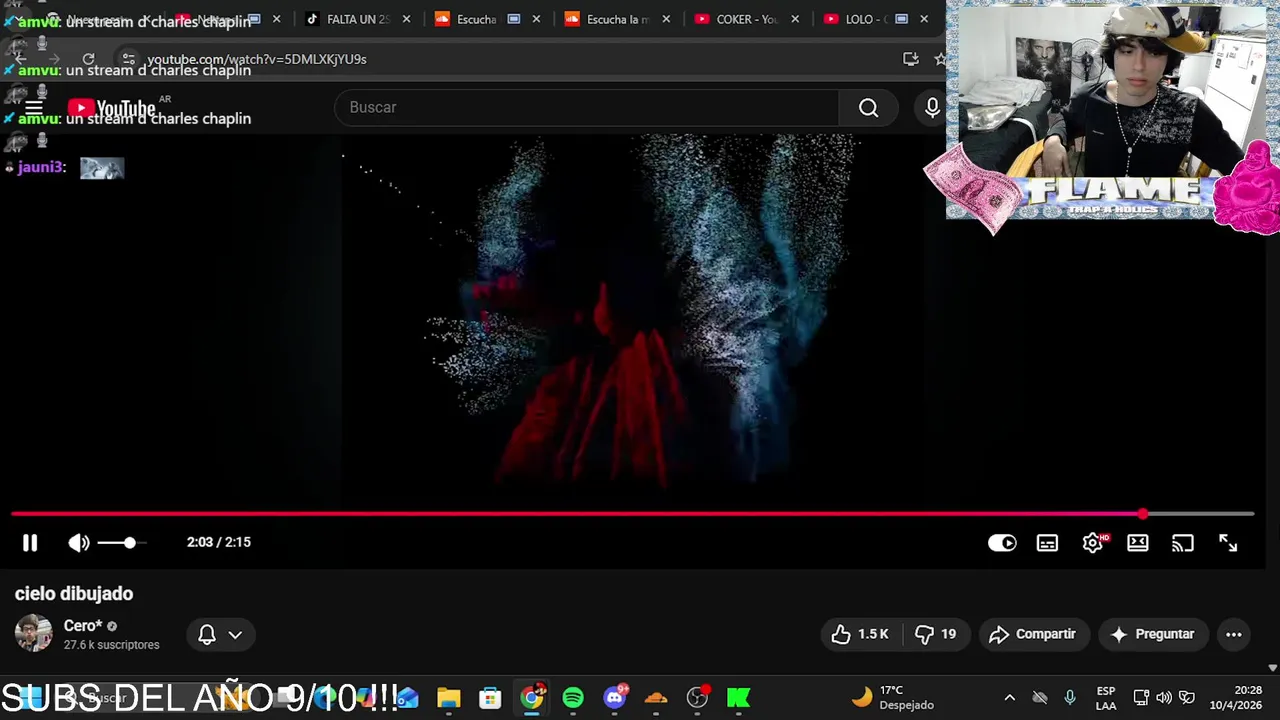This screenshot has width=1280, height=720.
Task: Switch to theater mode
Action: coord(1138,542)
